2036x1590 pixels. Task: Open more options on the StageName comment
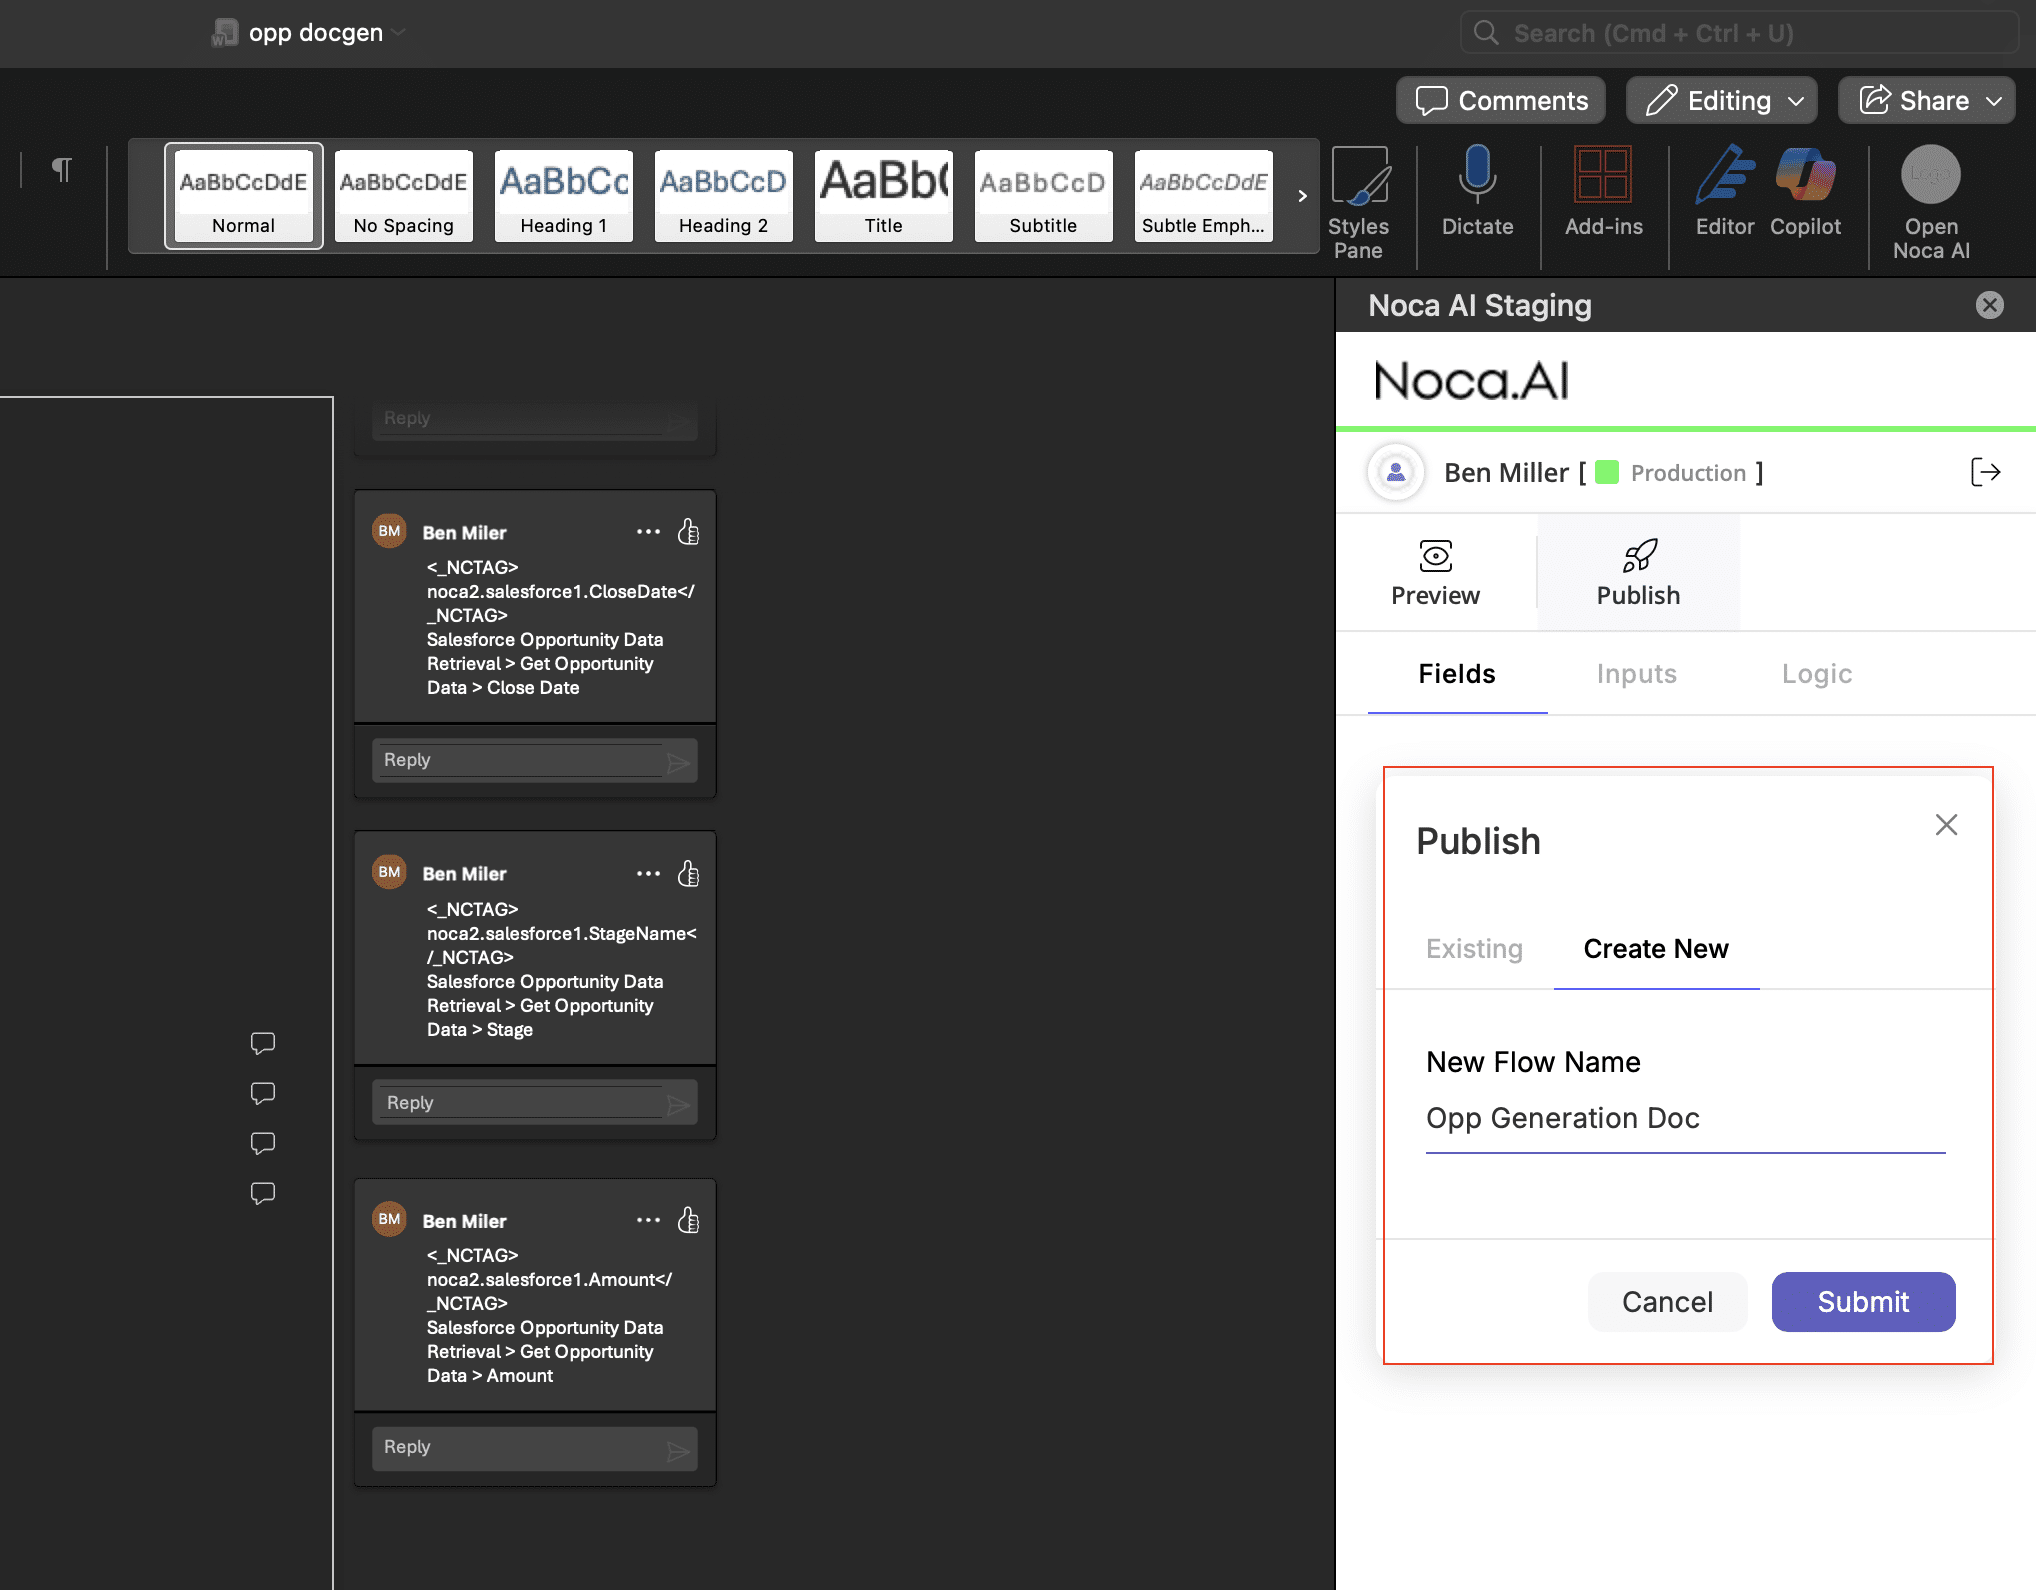648,873
